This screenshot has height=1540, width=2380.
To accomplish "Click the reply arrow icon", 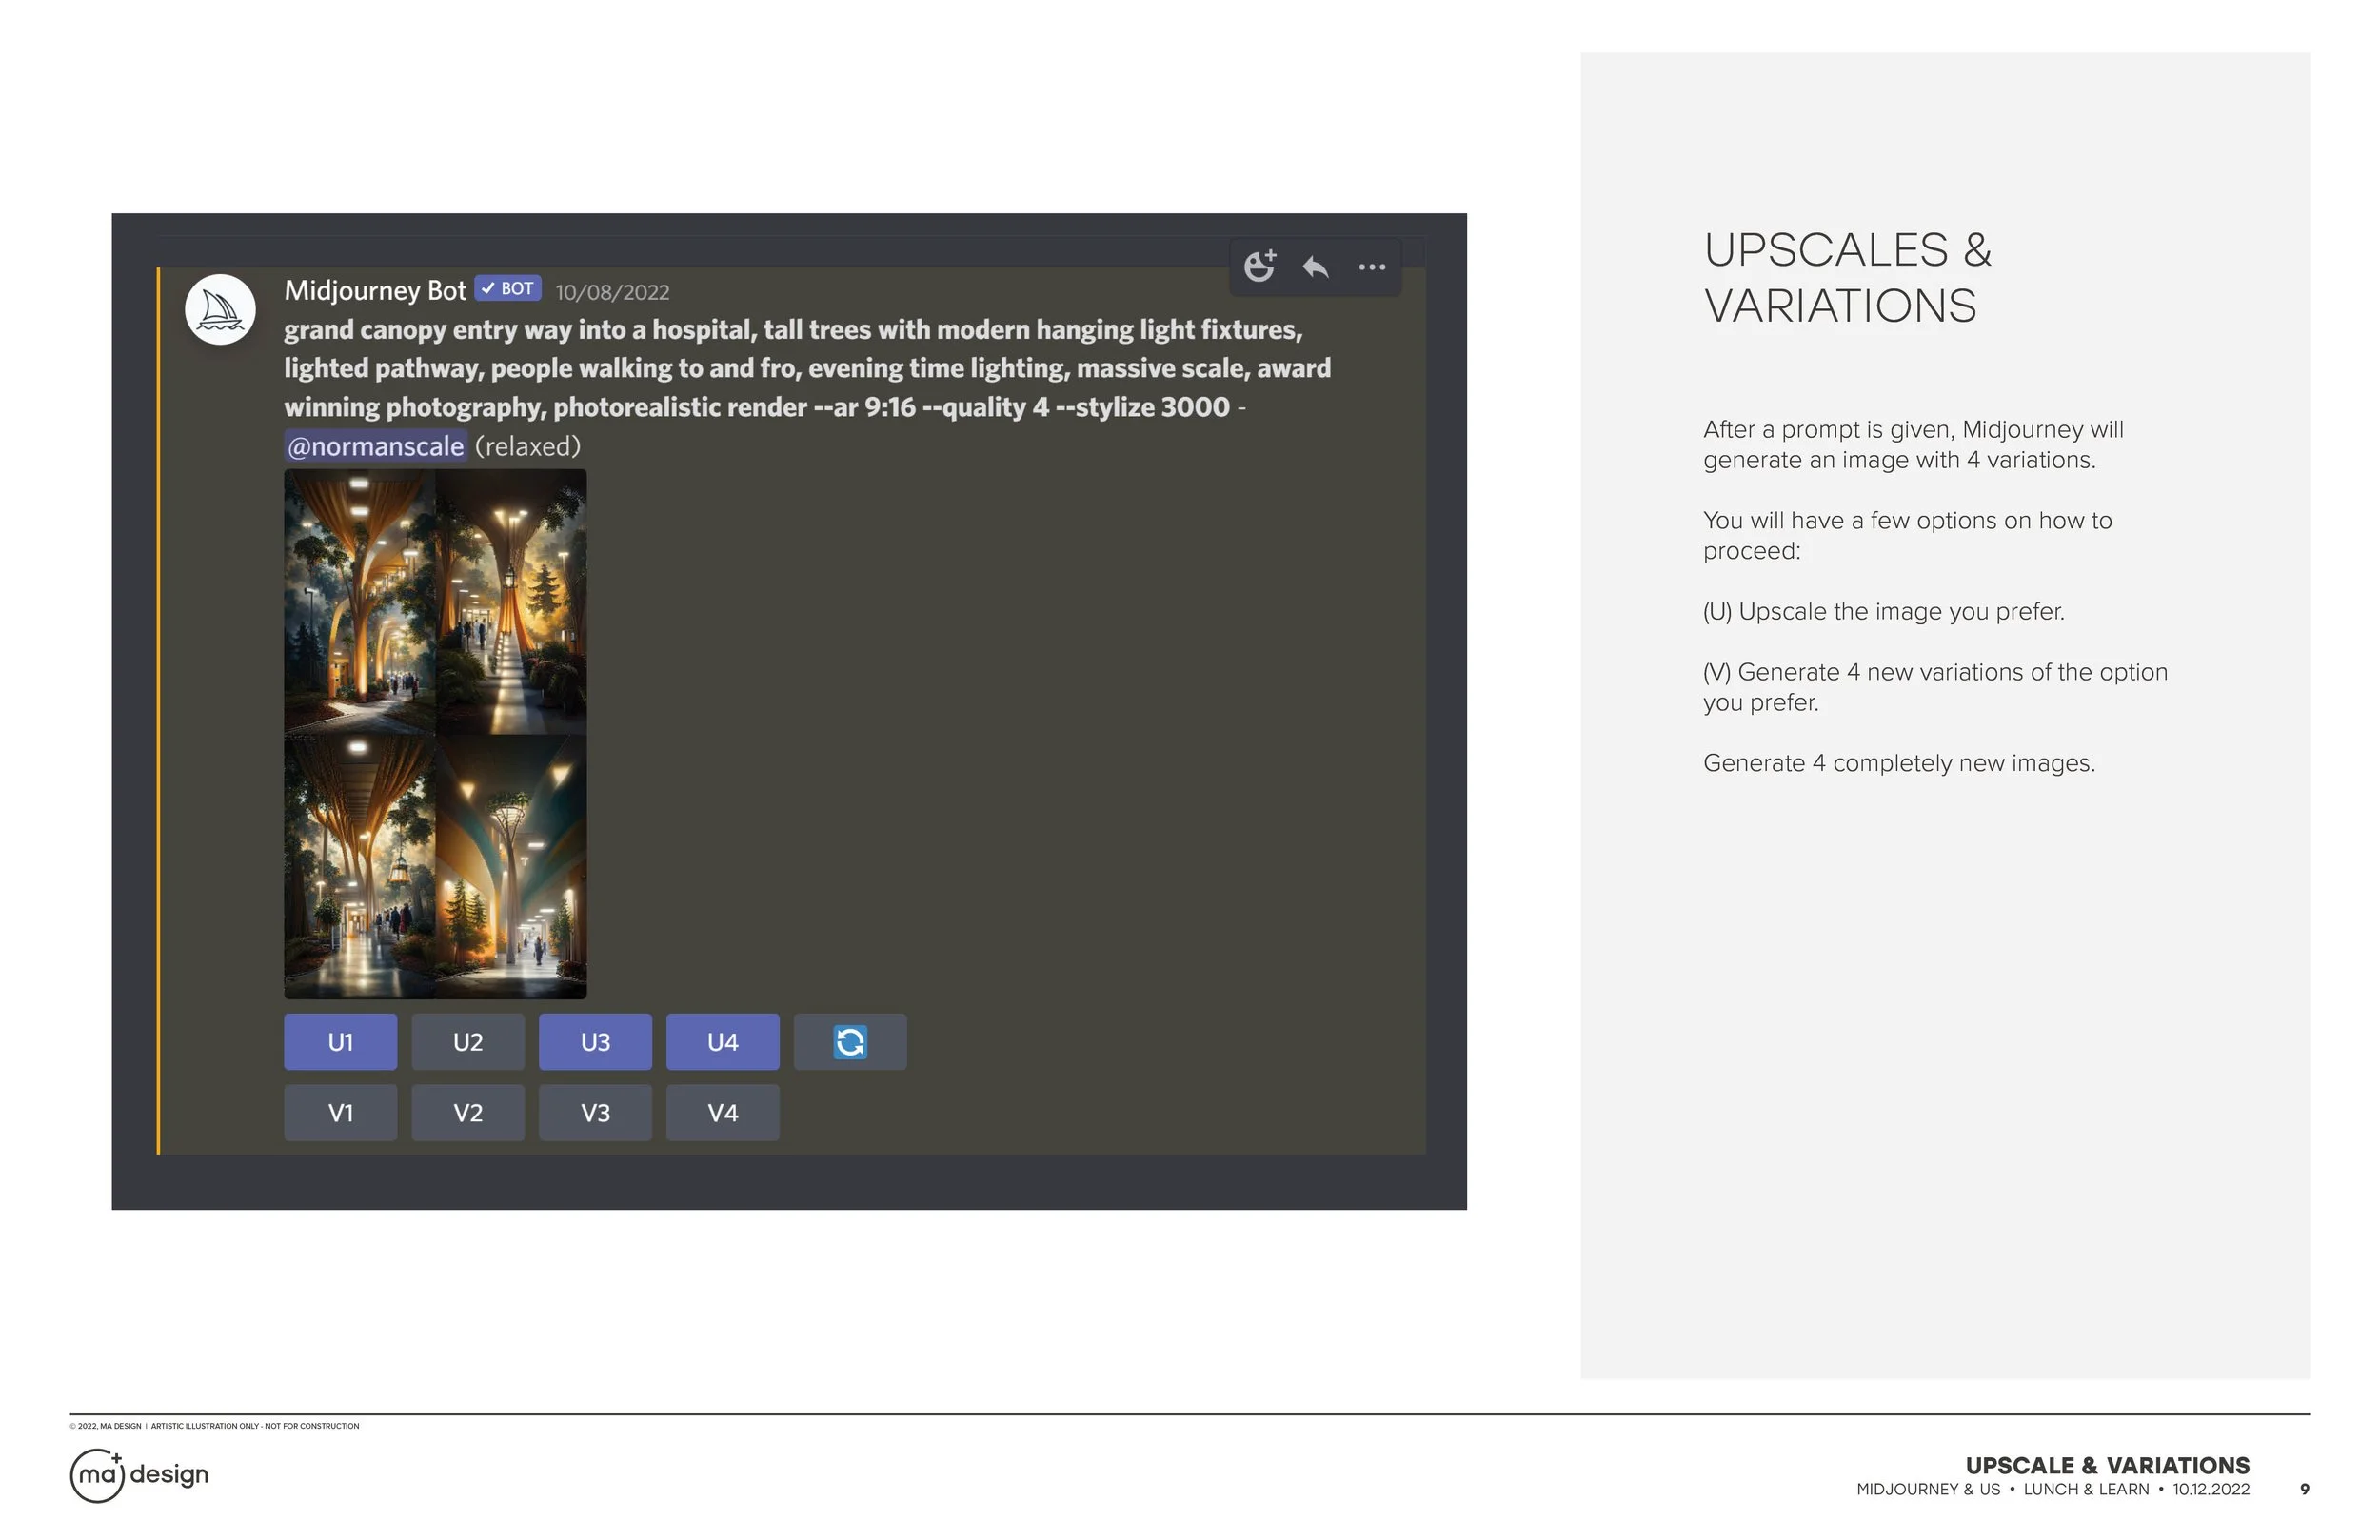I will (1315, 267).
